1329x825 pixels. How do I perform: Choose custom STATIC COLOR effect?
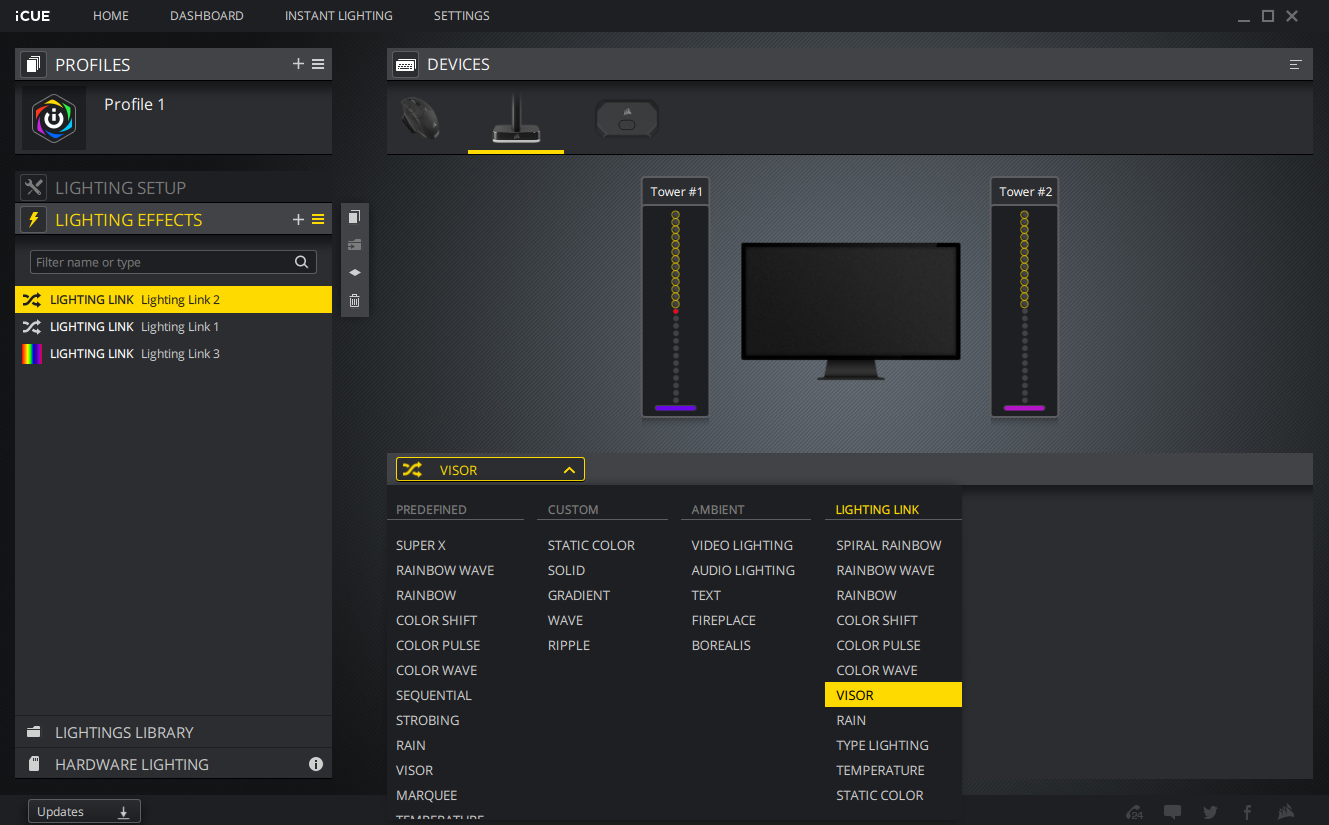(591, 545)
